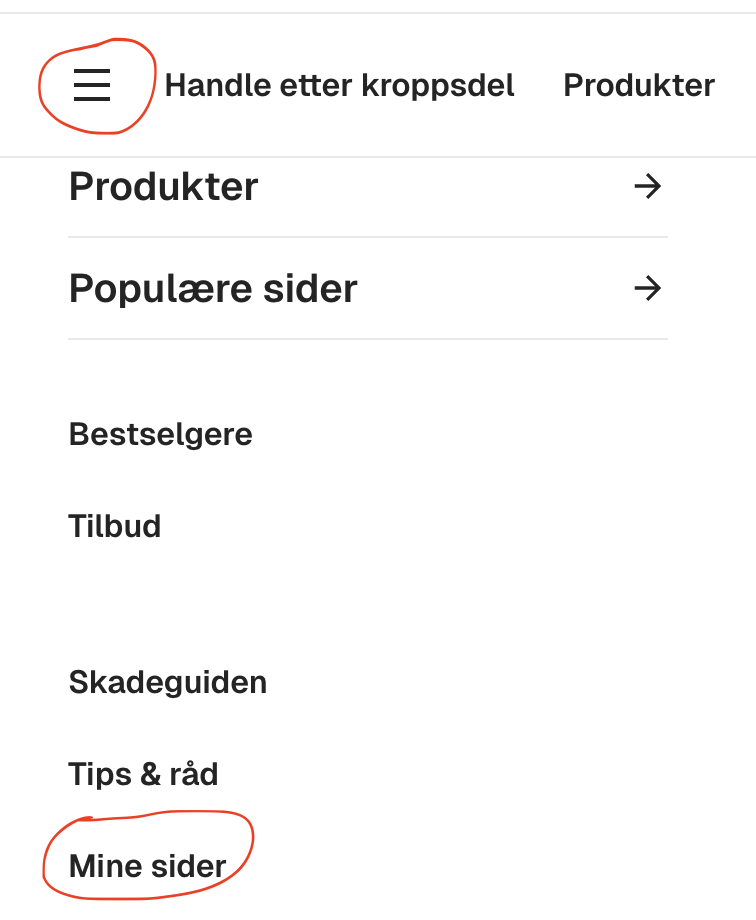Screen dimensions: 756x920
Task: Expand the Produkter submenu row
Action: [x=367, y=187]
